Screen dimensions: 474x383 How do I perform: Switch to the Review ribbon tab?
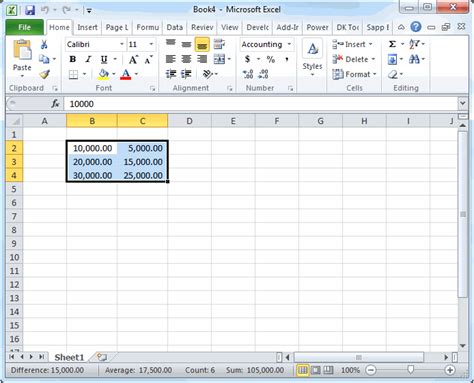point(202,27)
